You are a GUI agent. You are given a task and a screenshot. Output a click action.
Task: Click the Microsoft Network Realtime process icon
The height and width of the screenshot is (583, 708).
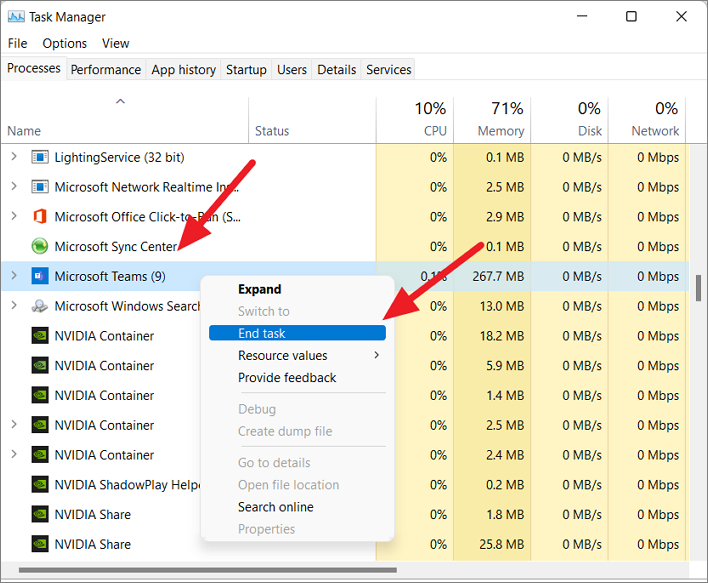(40, 187)
